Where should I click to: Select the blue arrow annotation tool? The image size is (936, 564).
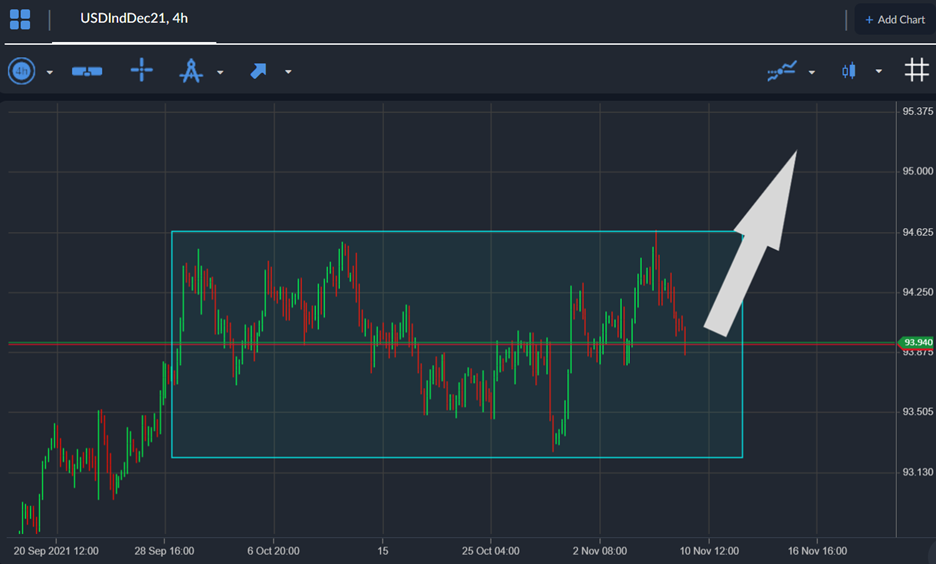258,71
